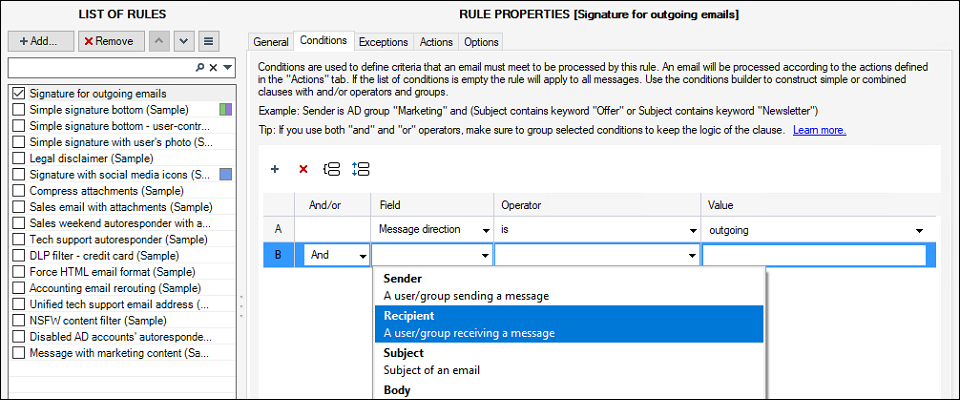Switch to the General tab
960x400 pixels.
pyautogui.click(x=271, y=42)
